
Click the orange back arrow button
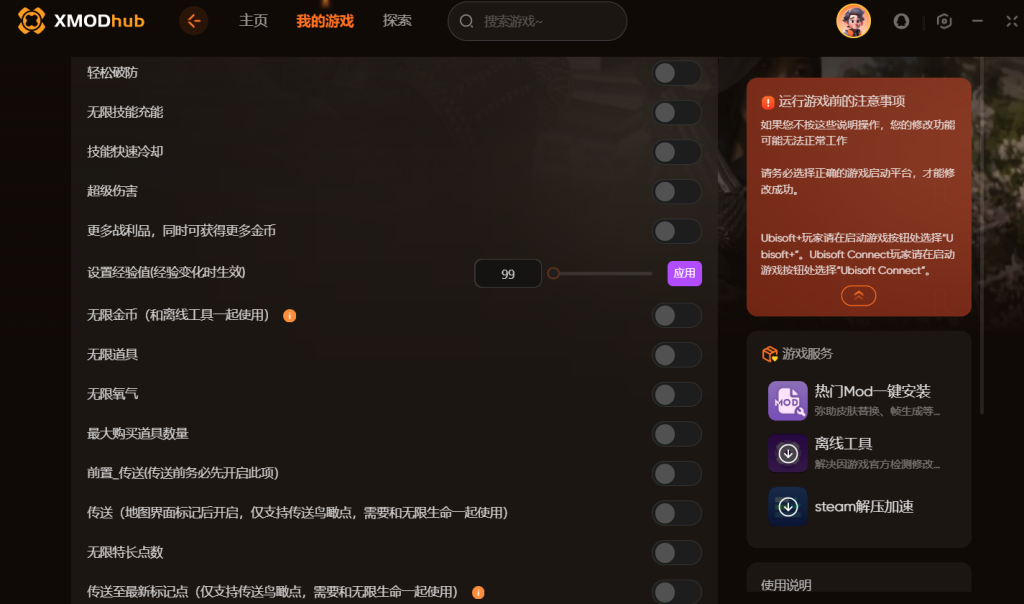(x=194, y=21)
